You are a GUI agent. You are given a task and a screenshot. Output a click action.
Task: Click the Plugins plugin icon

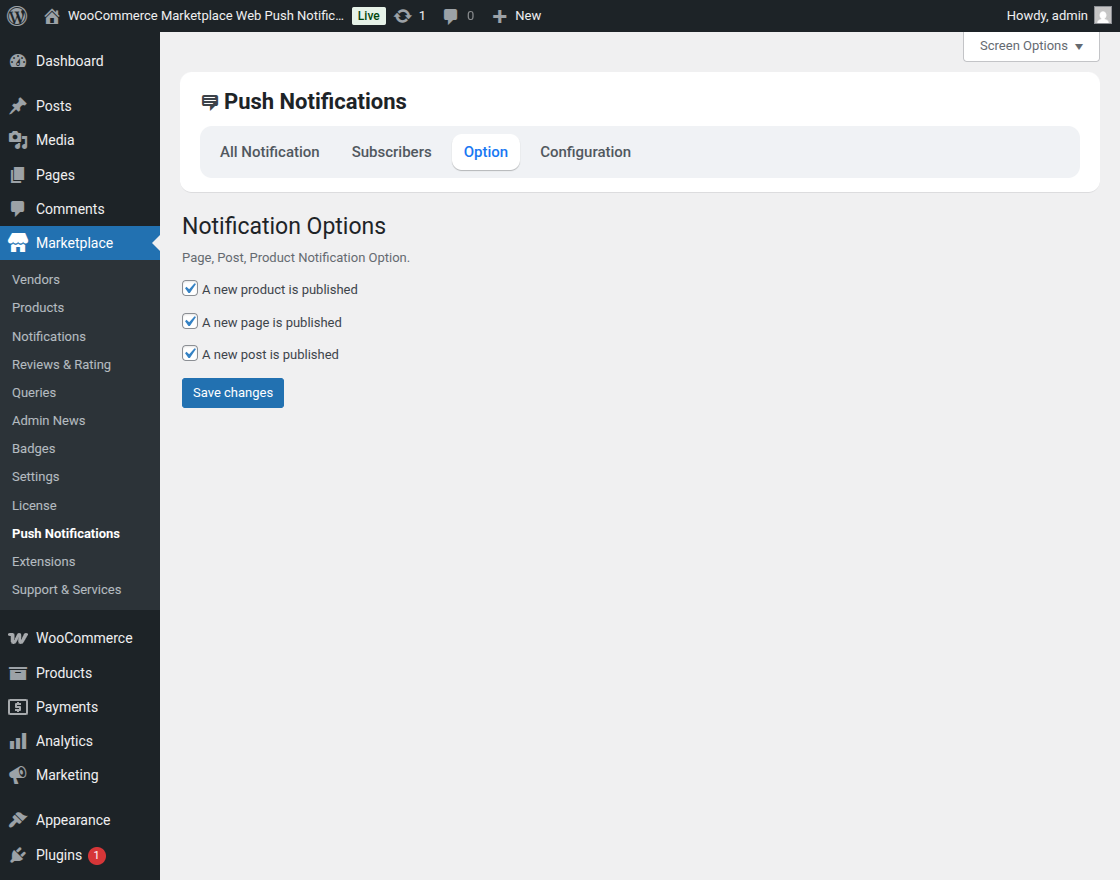[x=20, y=855]
